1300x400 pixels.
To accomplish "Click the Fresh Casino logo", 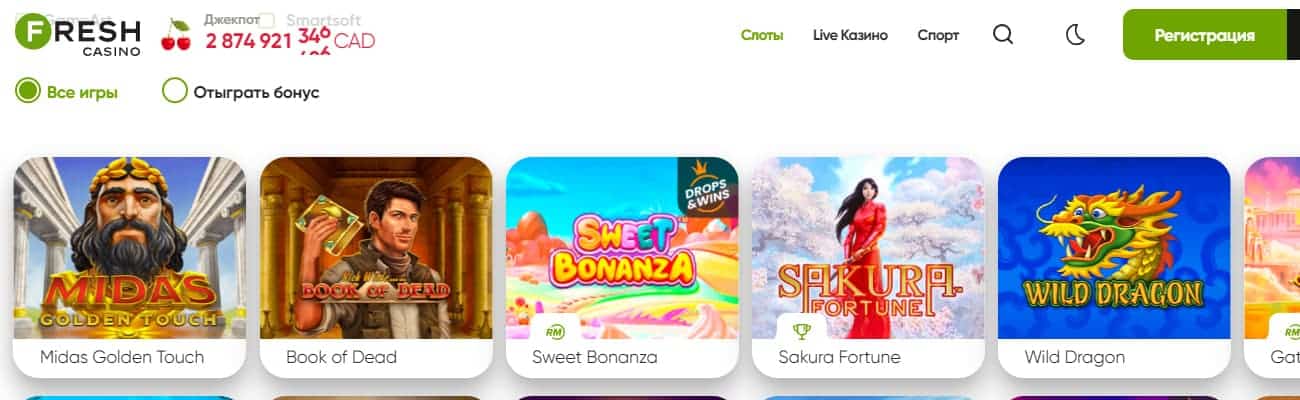I will click(78, 35).
